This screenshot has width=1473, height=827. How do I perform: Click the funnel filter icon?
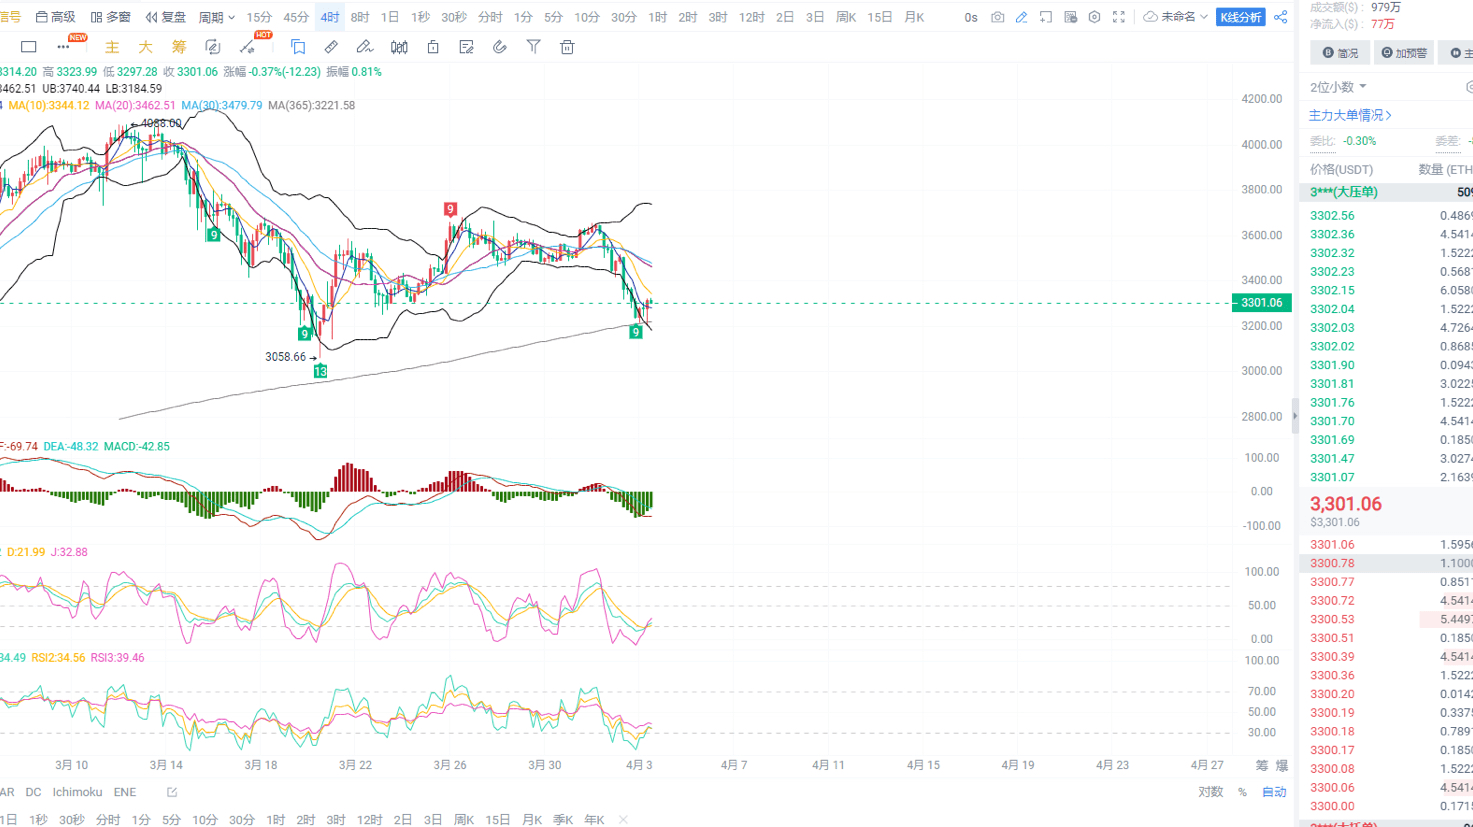coord(534,47)
